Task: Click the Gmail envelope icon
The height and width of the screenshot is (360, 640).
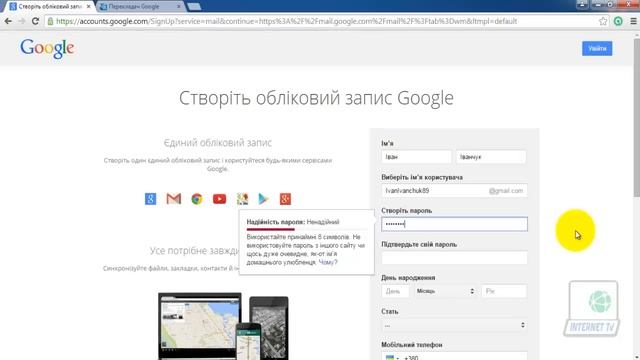Action: click(x=173, y=199)
